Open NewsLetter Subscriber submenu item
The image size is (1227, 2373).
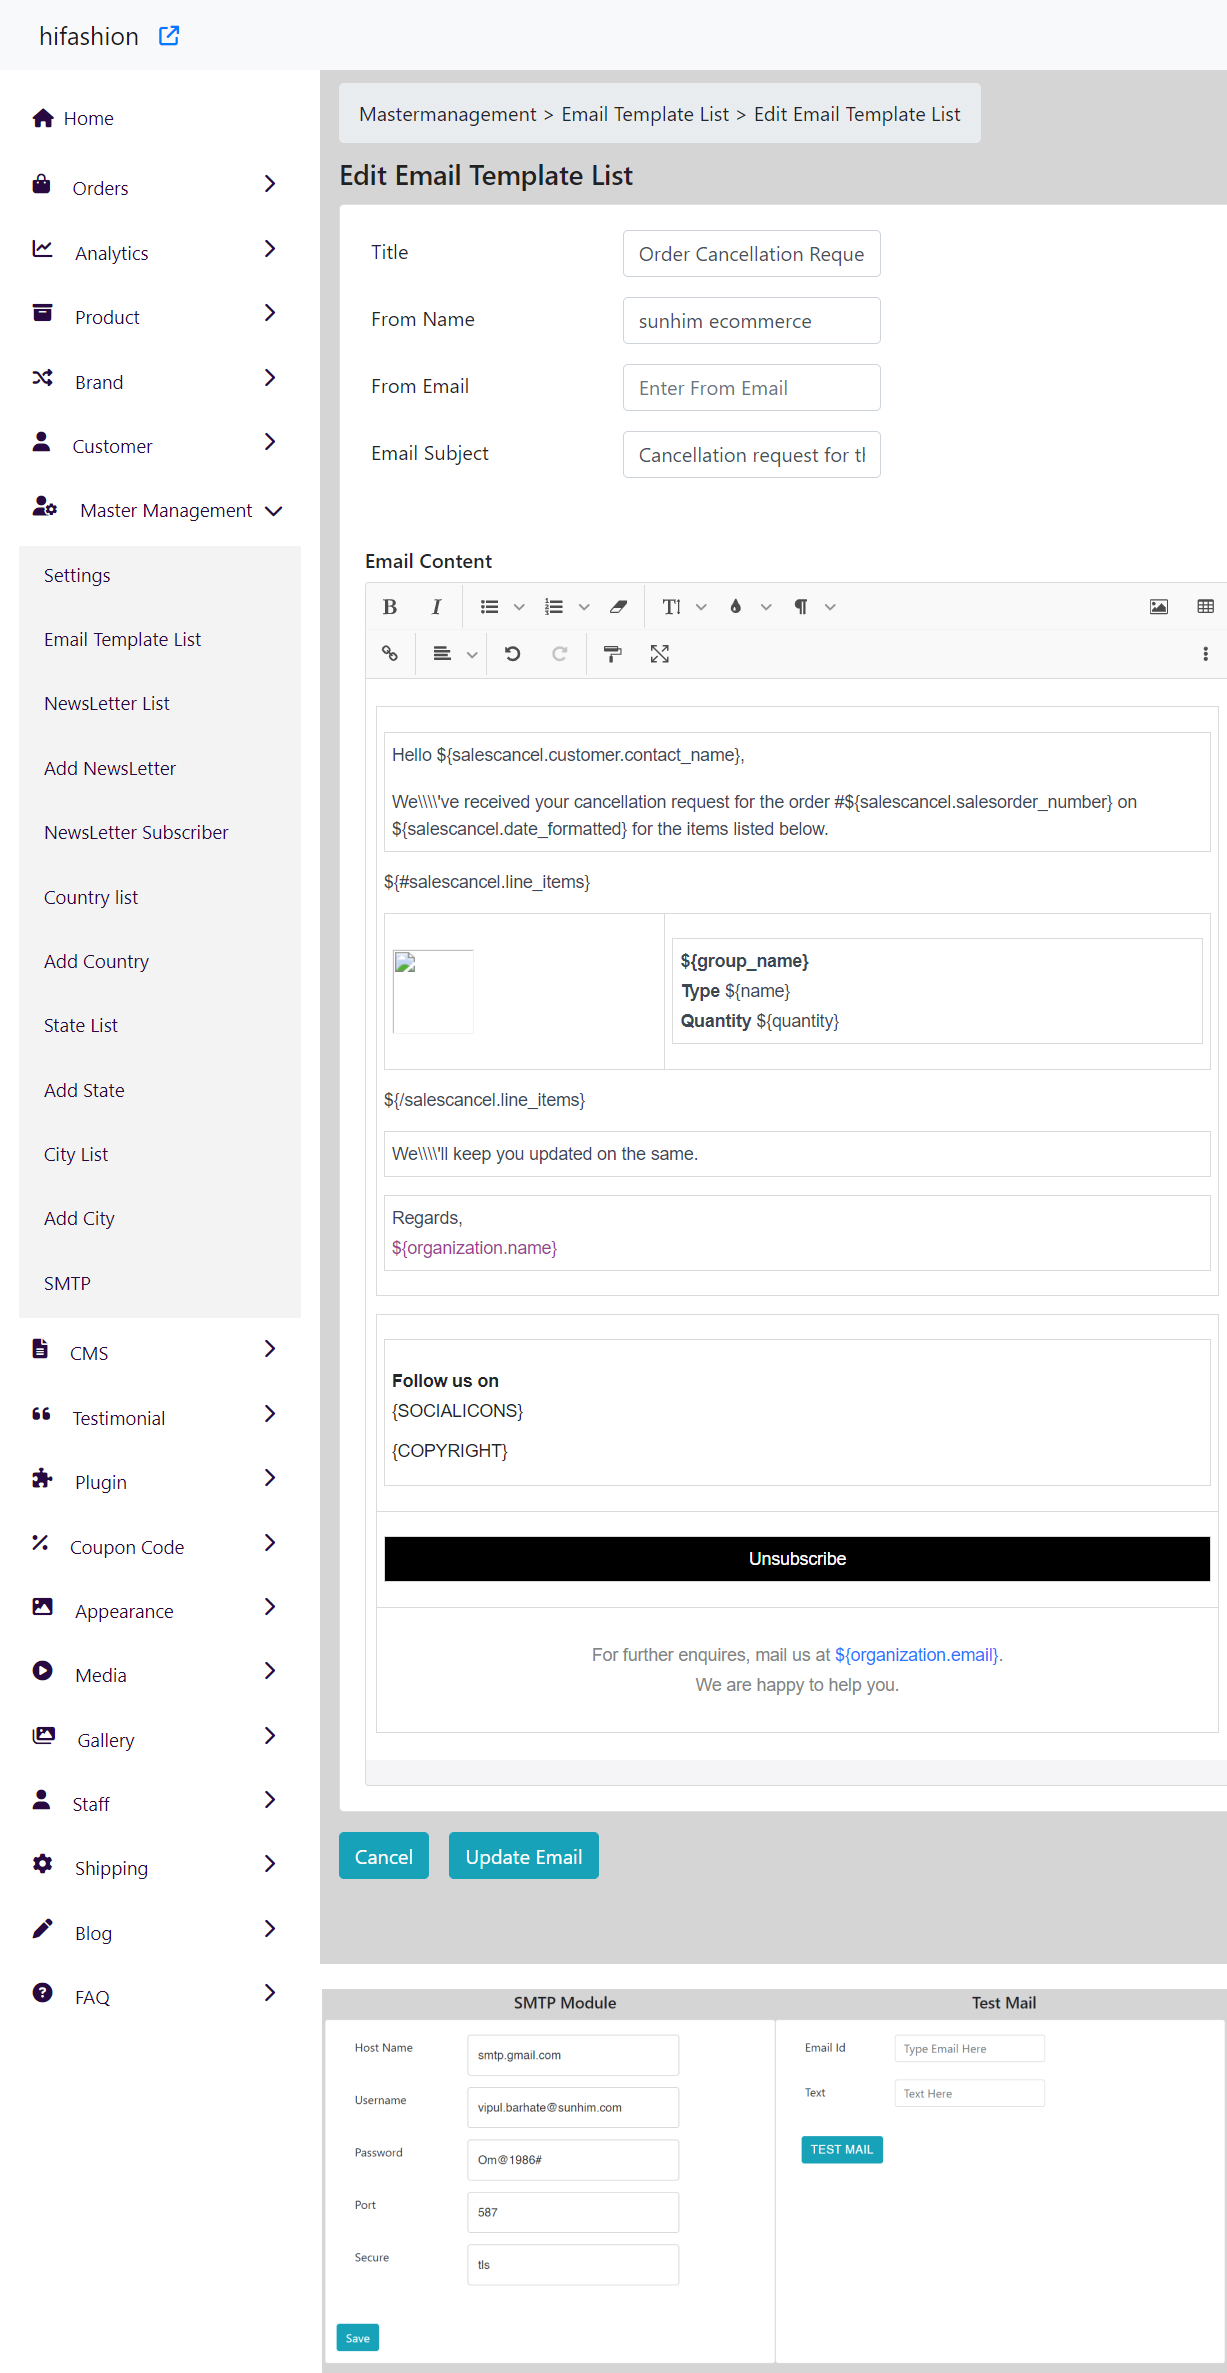coord(136,832)
